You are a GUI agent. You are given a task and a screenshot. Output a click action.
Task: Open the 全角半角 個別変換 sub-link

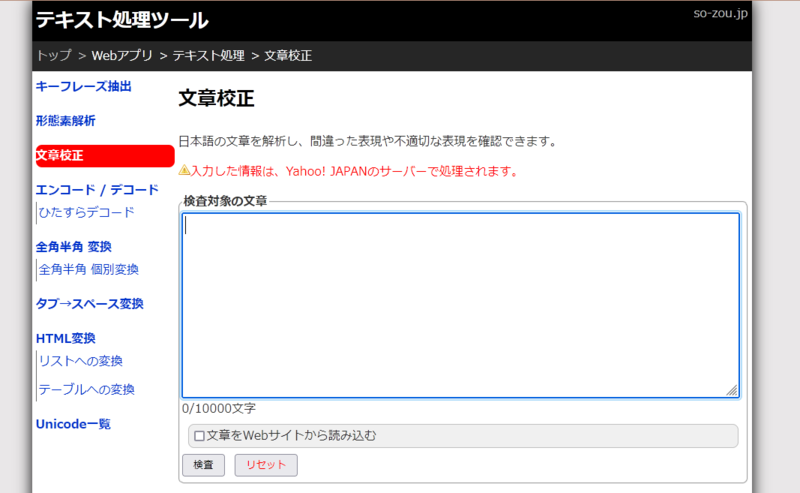point(89,269)
